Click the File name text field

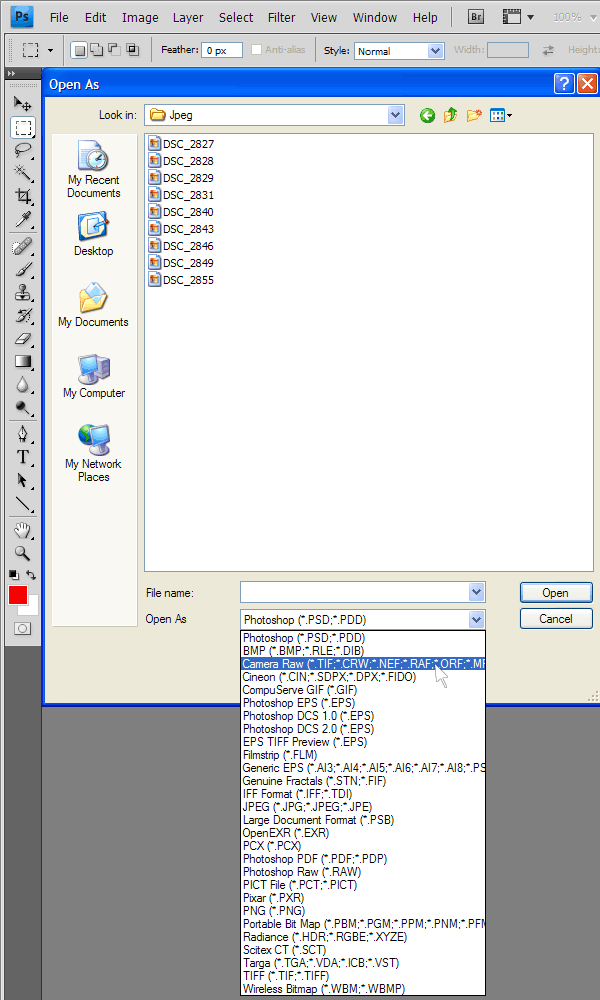coord(355,592)
